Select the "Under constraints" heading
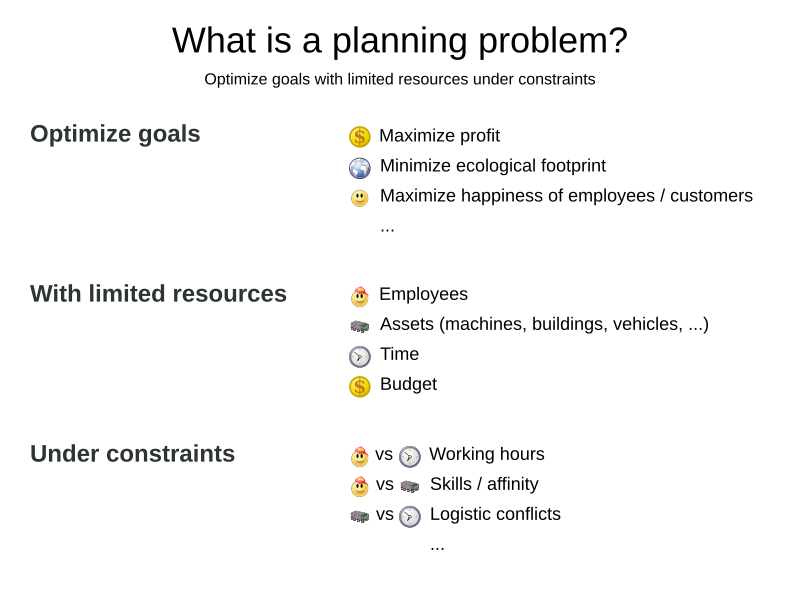The width and height of the screenshot is (800, 600). (132, 454)
